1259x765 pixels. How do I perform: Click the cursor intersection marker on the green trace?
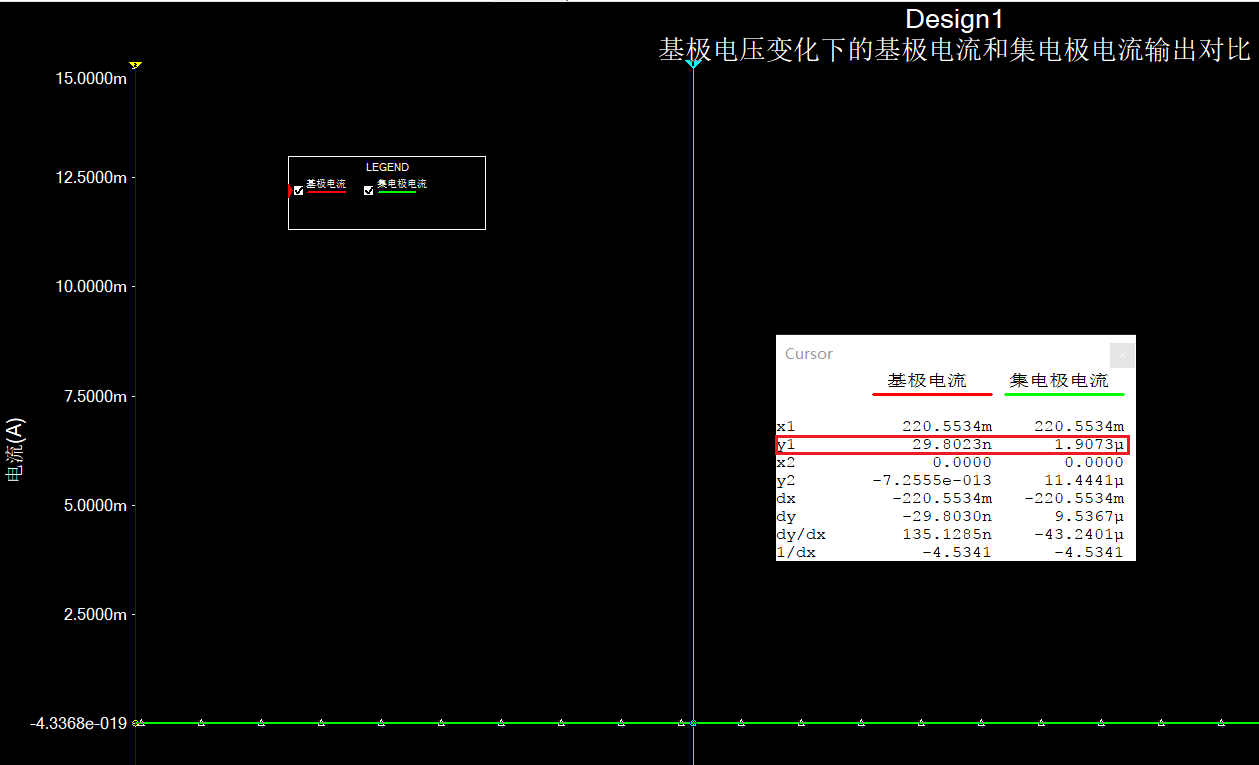click(x=693, y=722)
